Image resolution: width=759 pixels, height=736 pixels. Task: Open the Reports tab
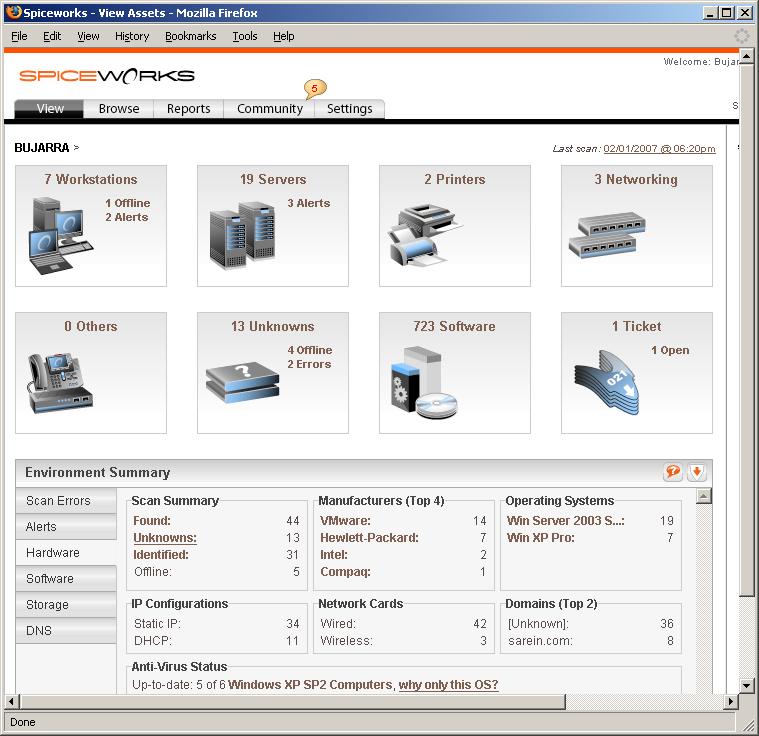coord(188,108)
